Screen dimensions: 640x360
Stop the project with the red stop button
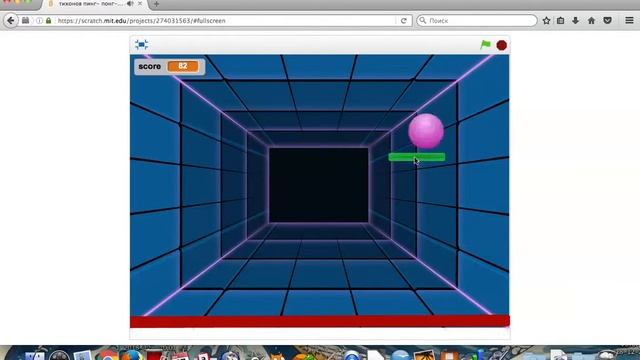coord(502,45)
